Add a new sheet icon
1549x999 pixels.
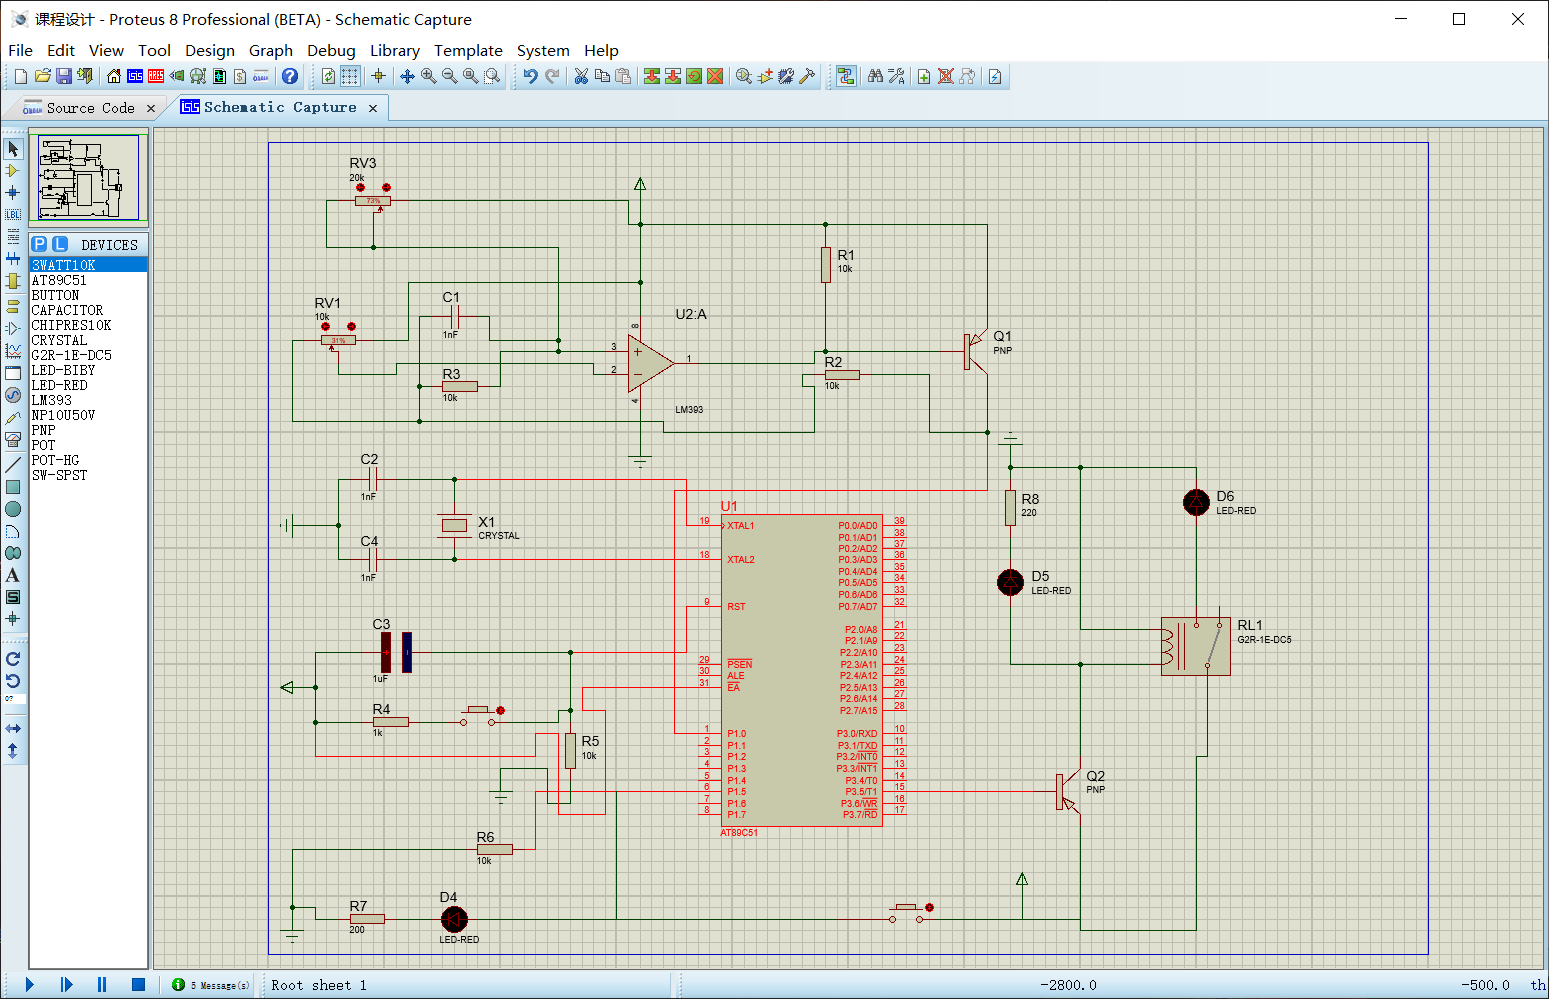[924, 76]
